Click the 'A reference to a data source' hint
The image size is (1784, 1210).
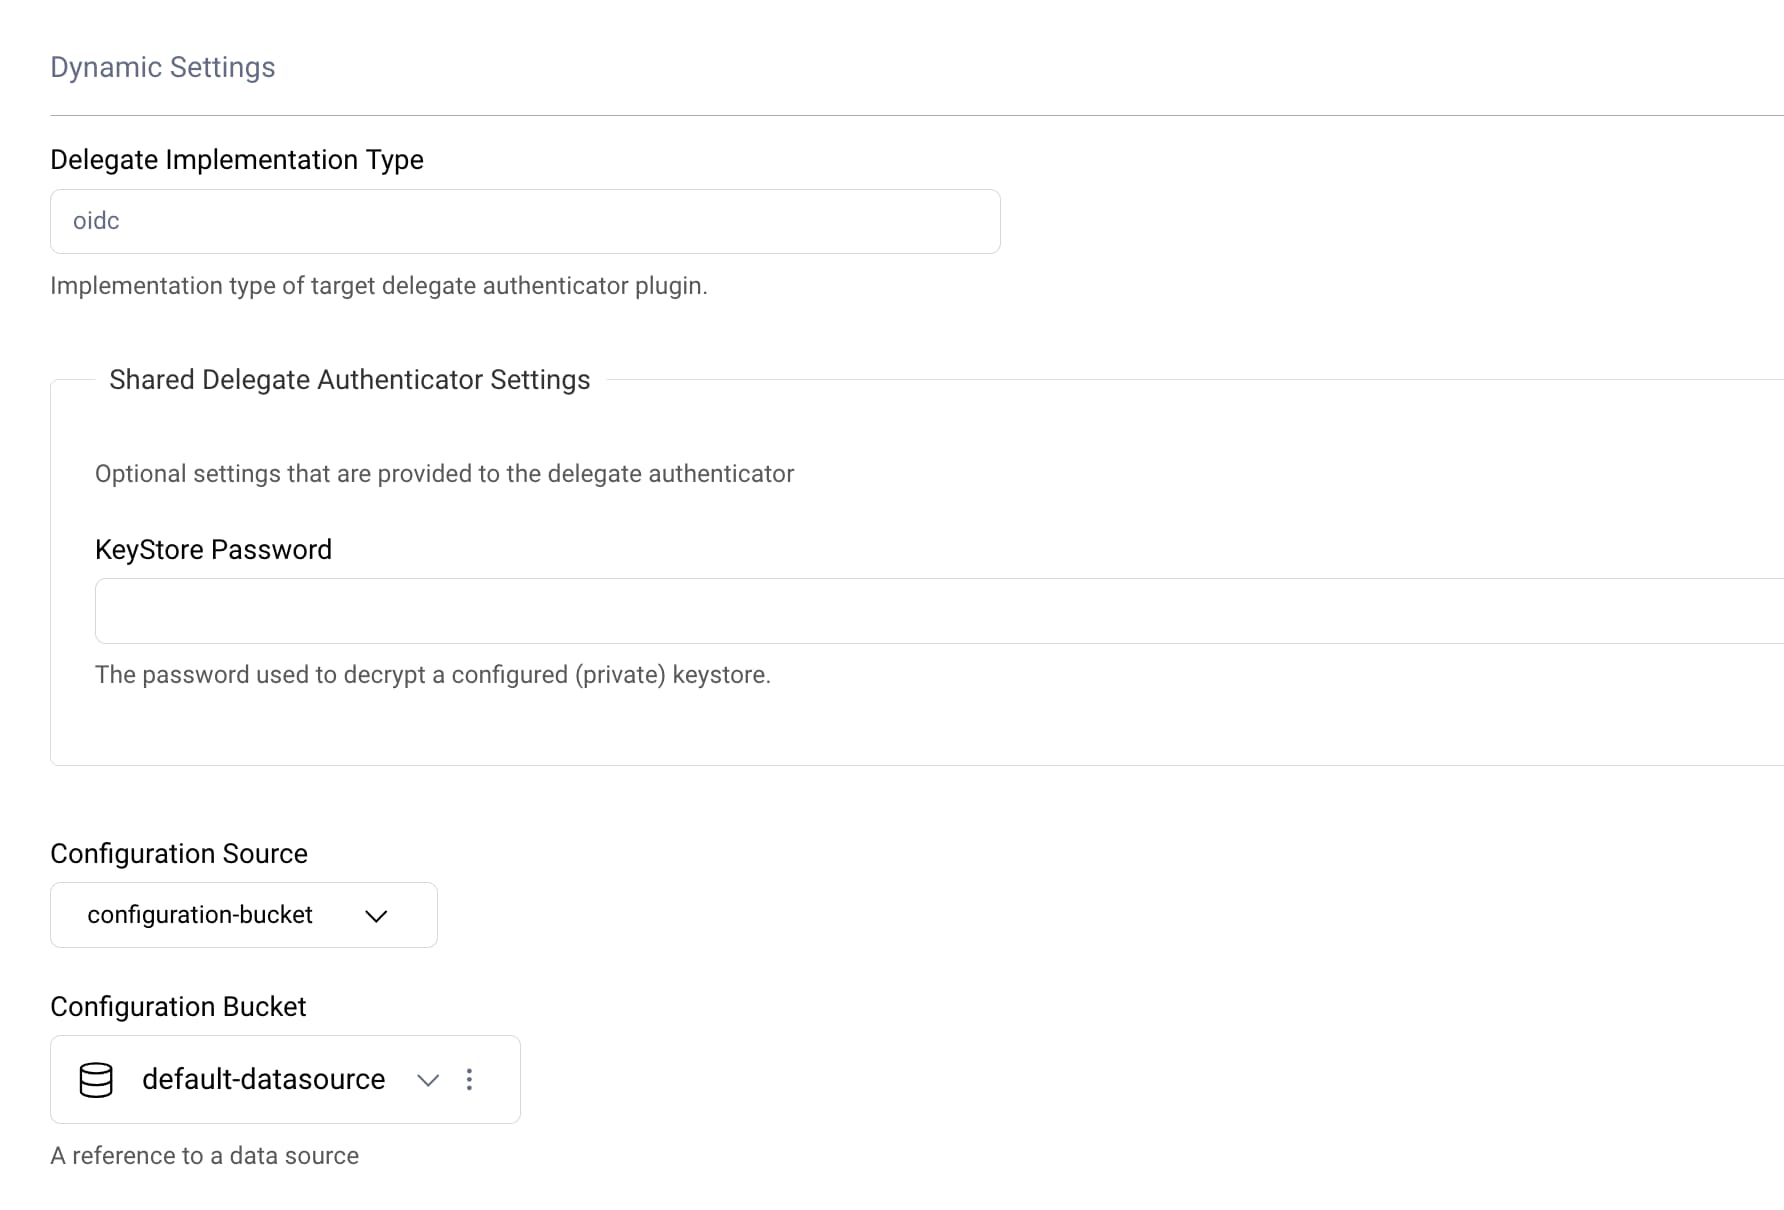pyautogui.click(x=205, y=1156)
